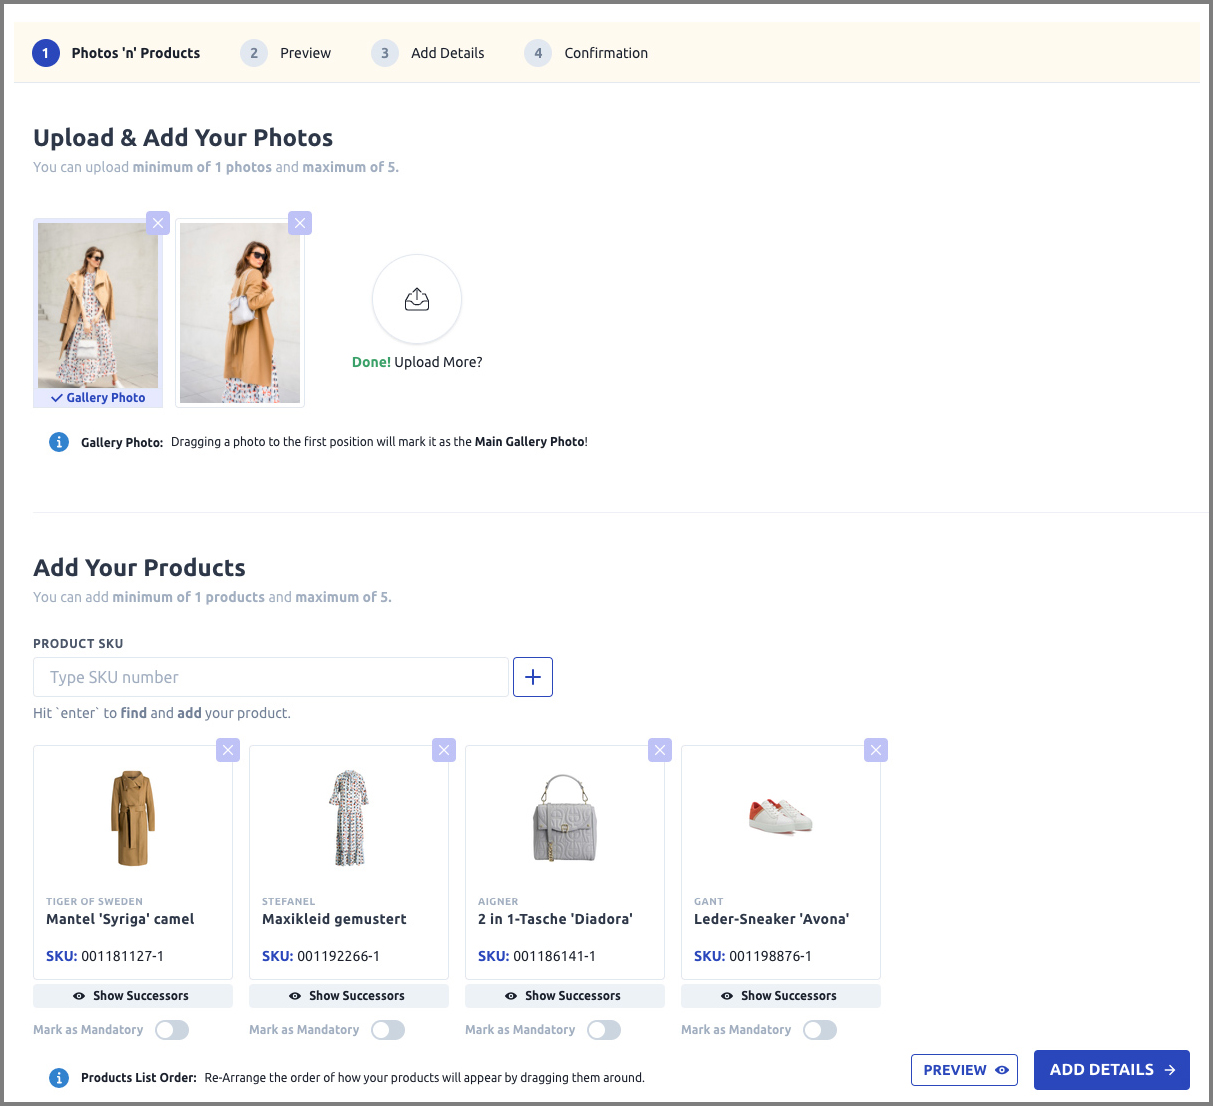Remove the first uploaded gallery photo

(158, 223)
